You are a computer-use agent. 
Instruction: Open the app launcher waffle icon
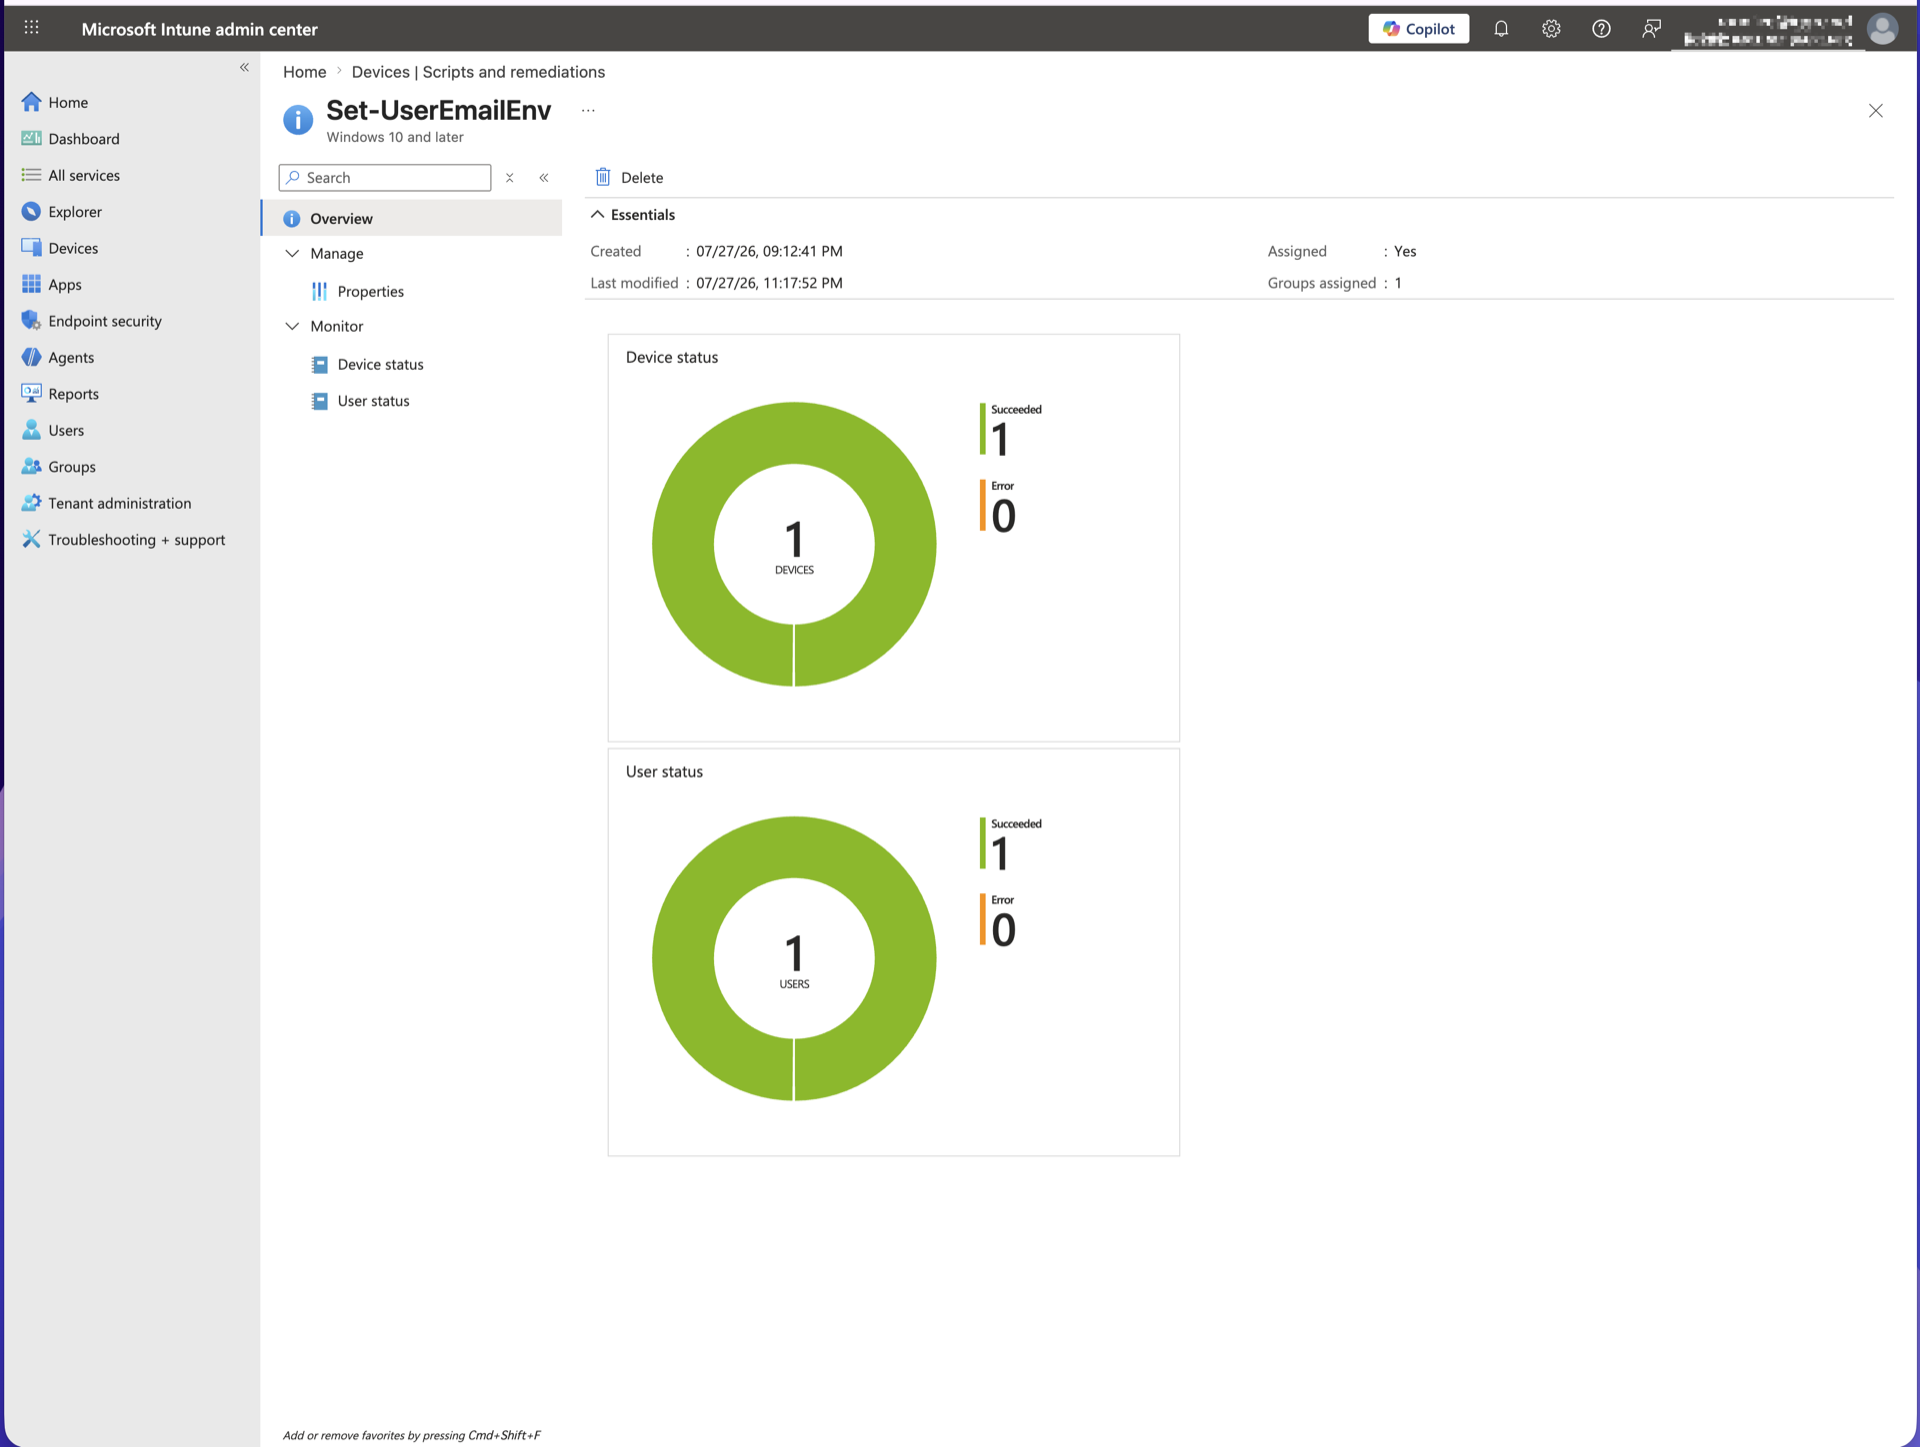tap(32, 28)
